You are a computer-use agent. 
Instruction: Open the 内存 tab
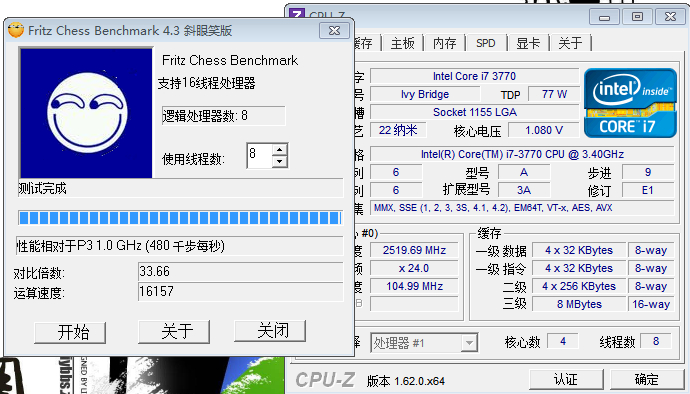pos(444,43)
